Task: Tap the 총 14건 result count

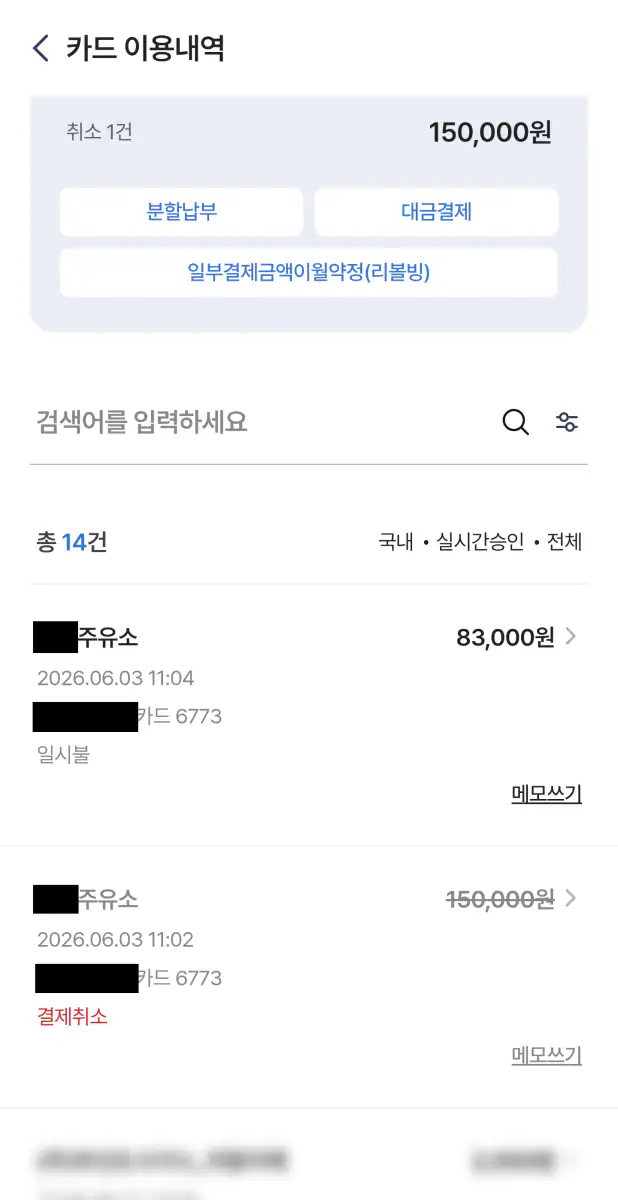Action: click(72, 542)
